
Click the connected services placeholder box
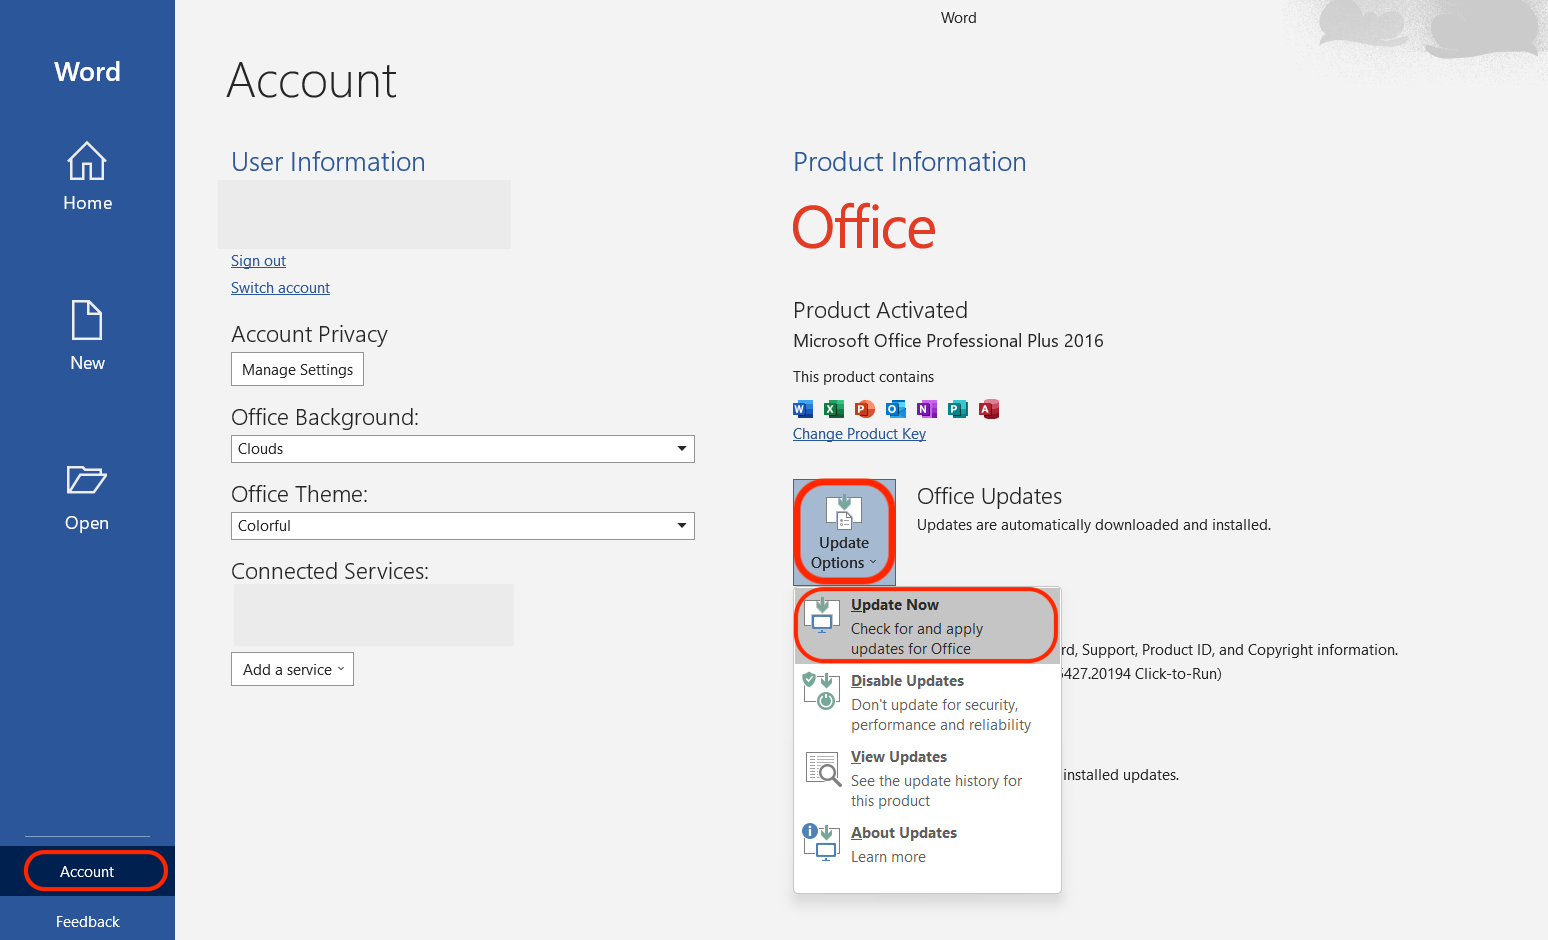point(373,615)
